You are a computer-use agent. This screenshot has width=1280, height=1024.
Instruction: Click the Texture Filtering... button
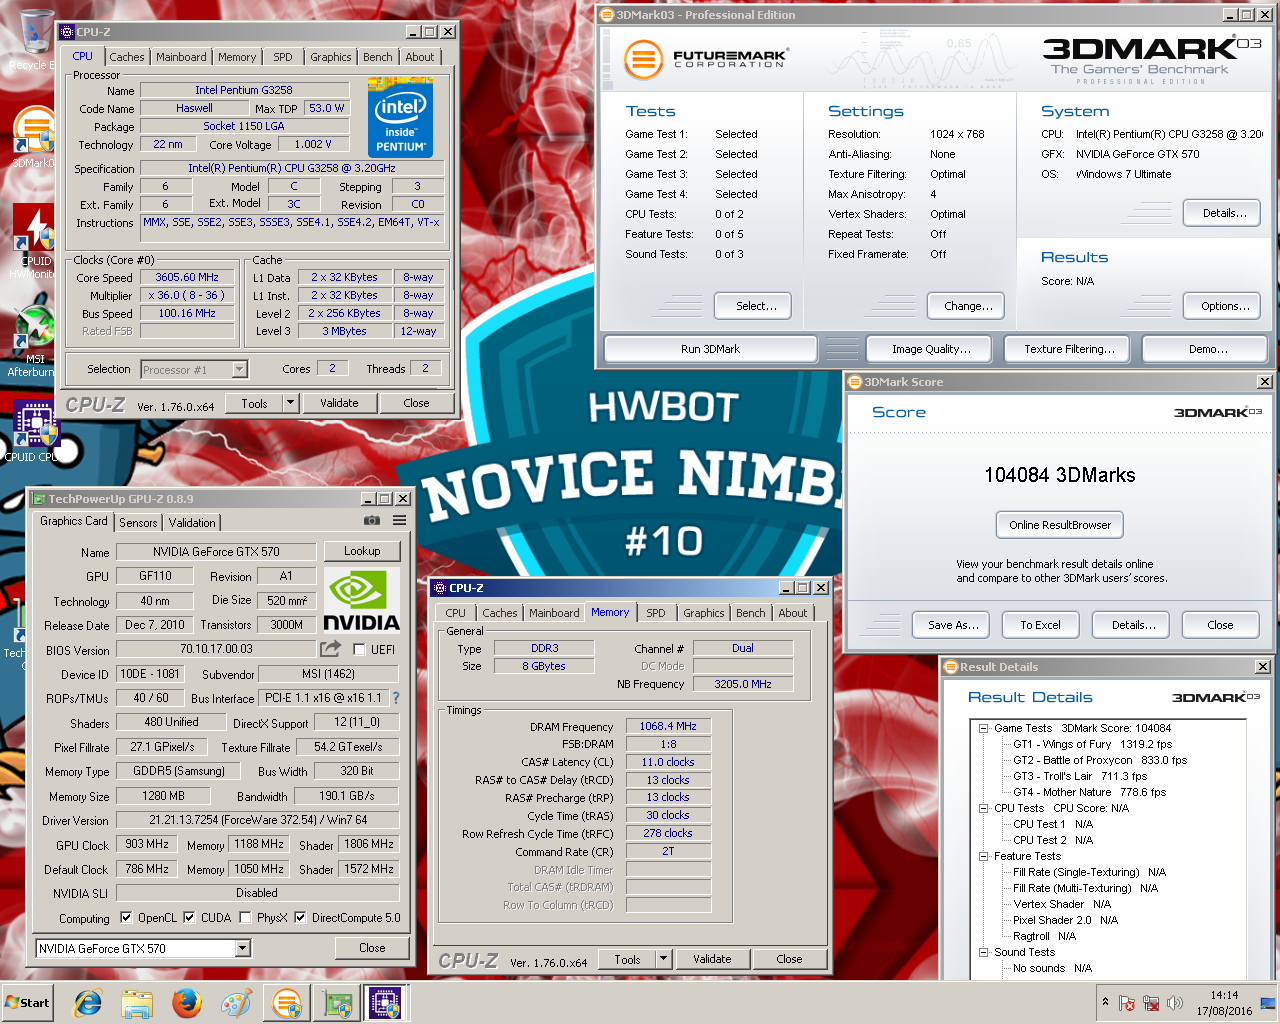1069,349
